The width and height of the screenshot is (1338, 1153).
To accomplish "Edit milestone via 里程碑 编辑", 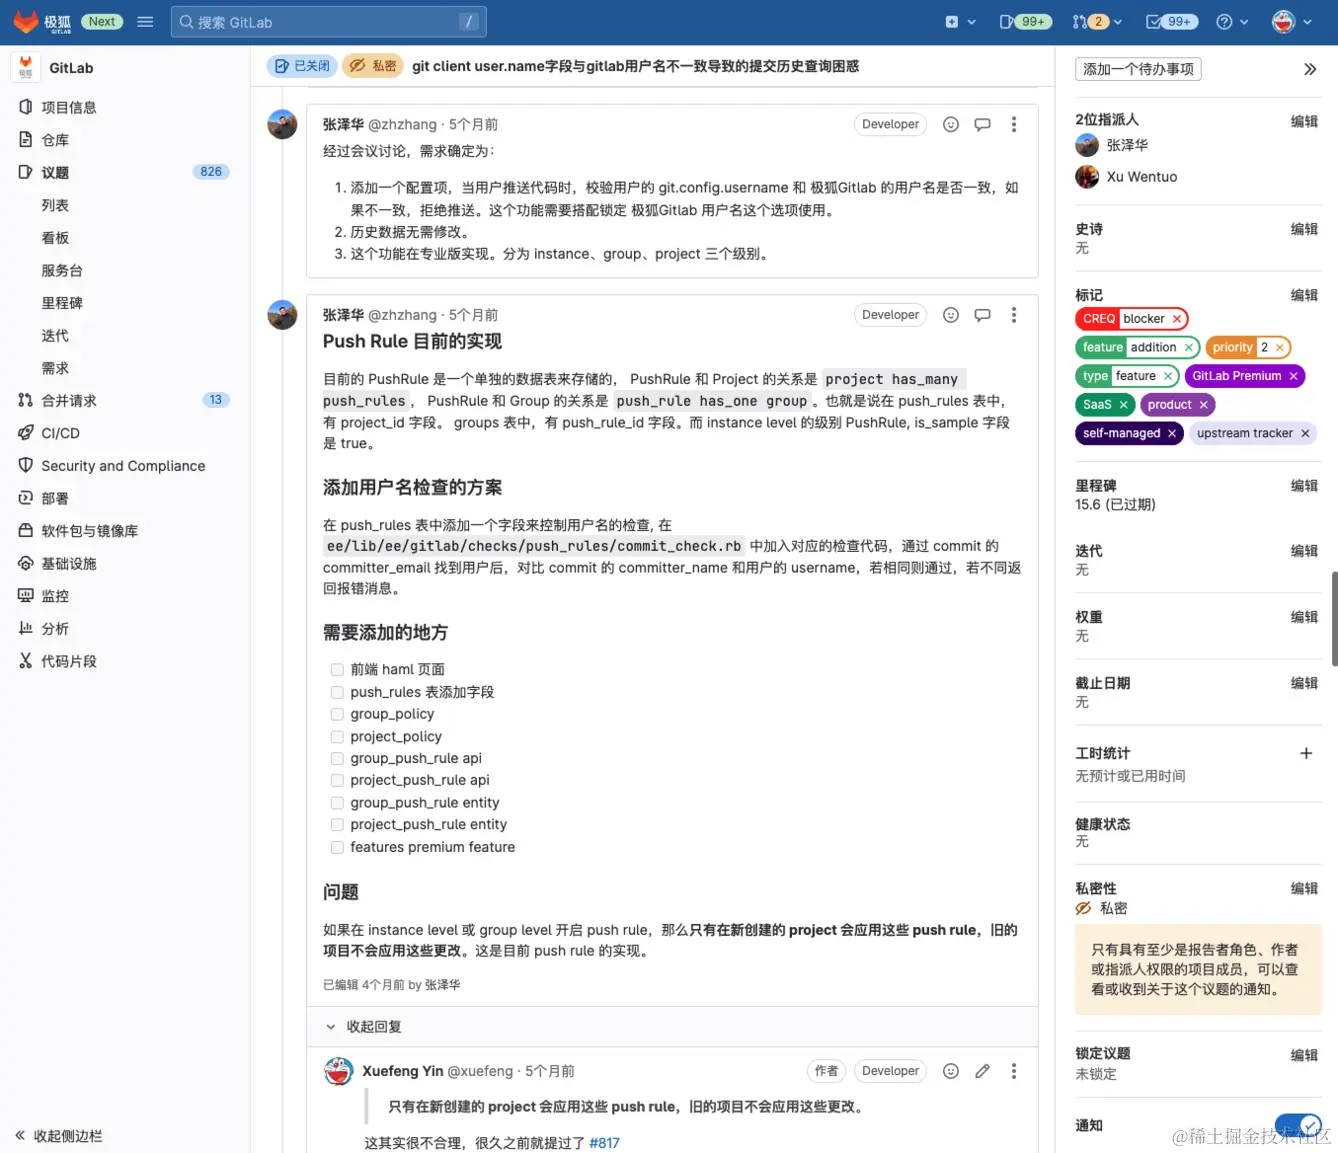I will [x=1304, y=486].
